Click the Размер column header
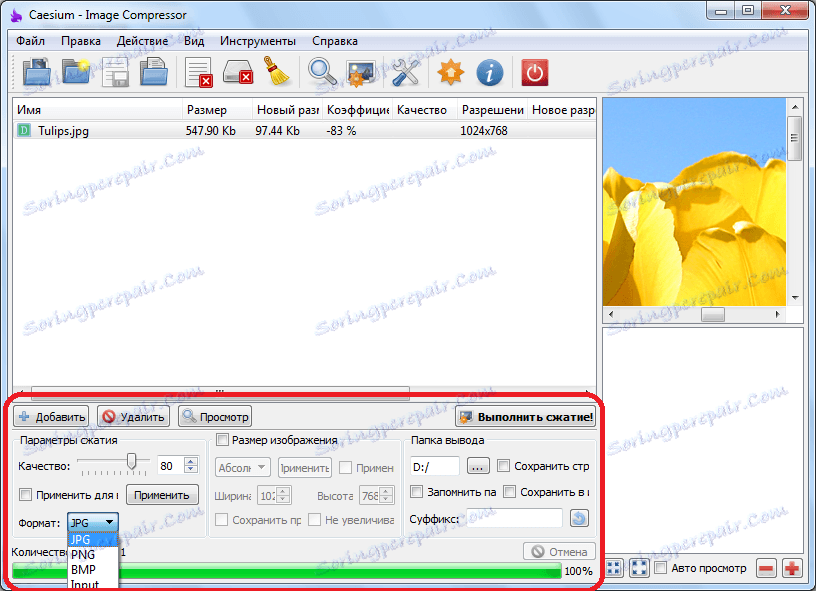 coord(217,110)
